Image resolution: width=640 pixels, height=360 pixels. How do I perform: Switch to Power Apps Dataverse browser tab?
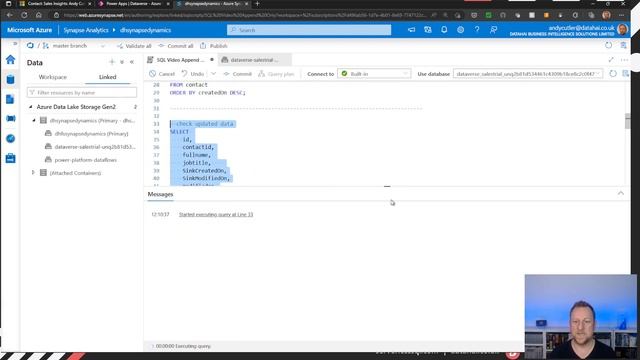coord(133,4)
